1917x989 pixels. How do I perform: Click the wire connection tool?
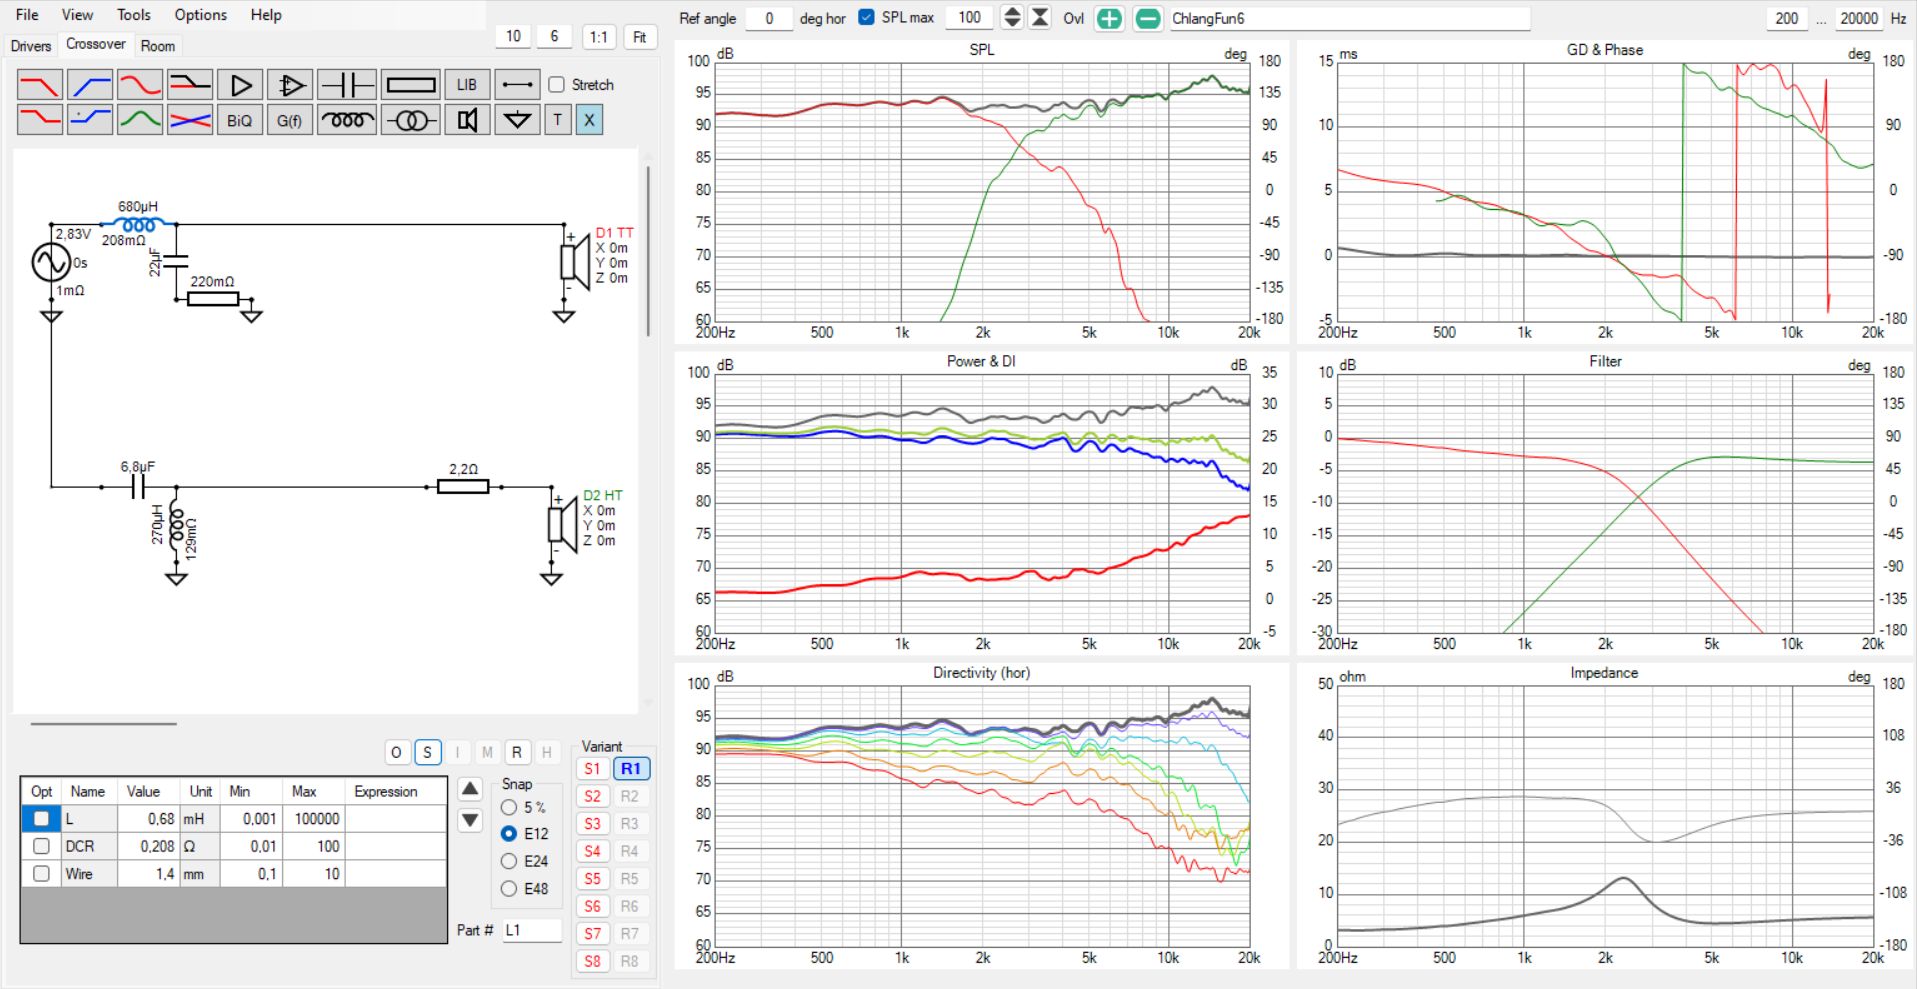pyautogui.click(x=516, y=85)
